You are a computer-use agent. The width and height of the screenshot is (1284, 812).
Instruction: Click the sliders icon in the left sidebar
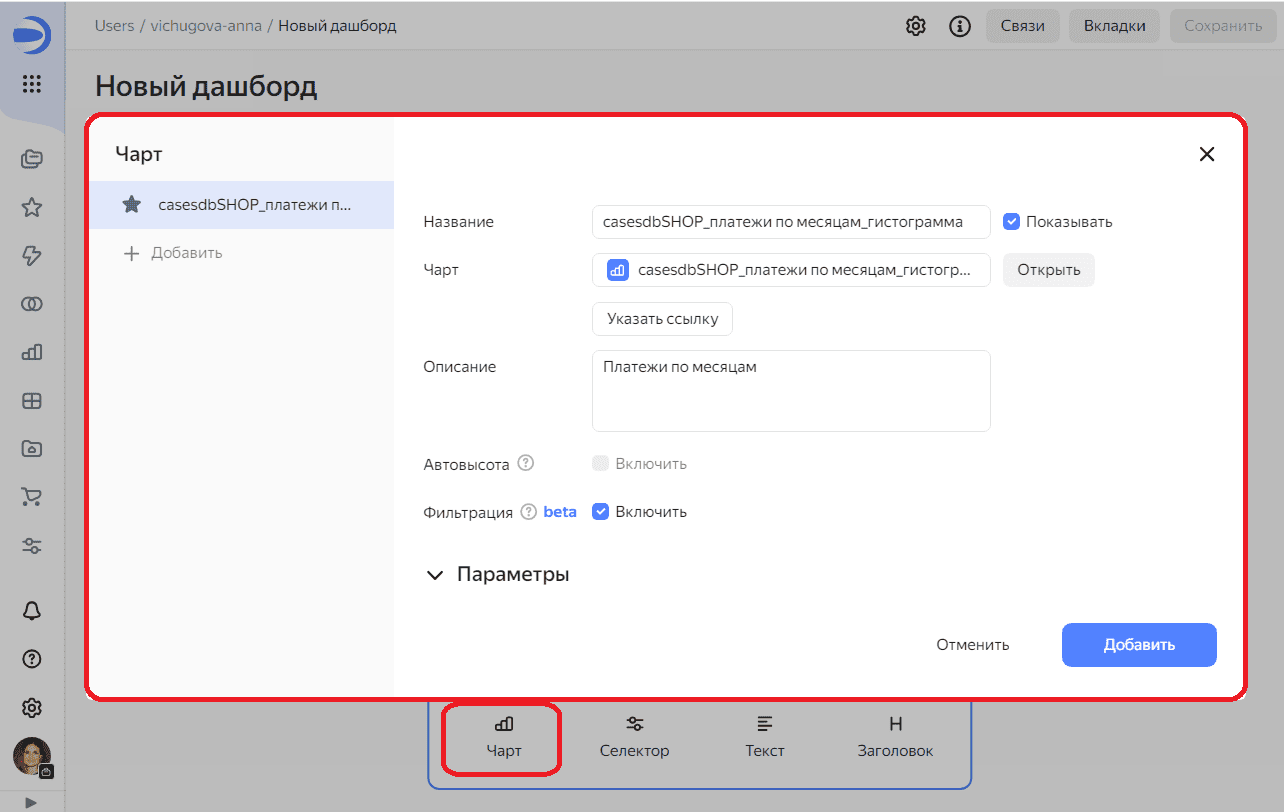coord(32,546)
